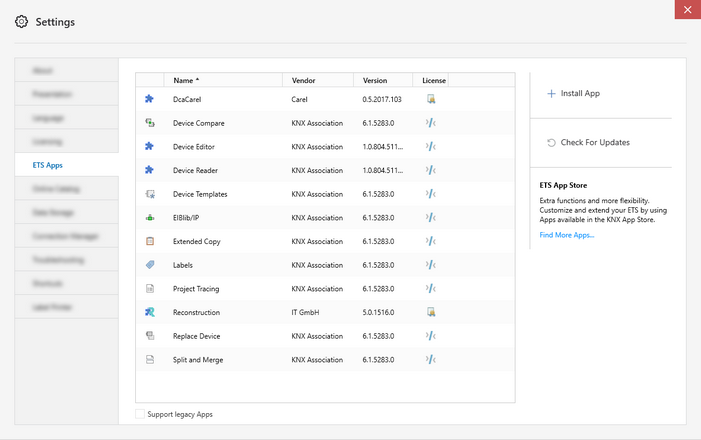Viewport: 701px width, 440px height.
Task: Click the DcaCarel license certificate icon
Action: pos(431,99)
